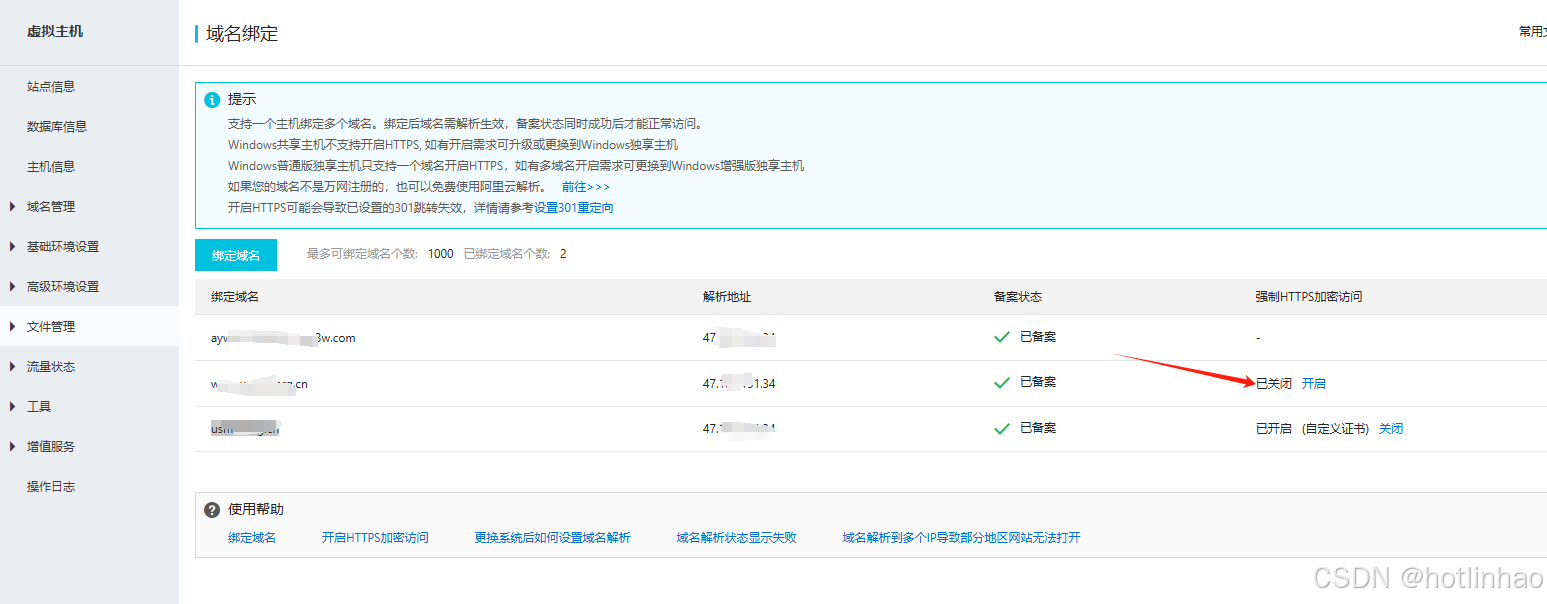Image resolution: width=1547 pixels, height=604 pixels.
Task: Click the green checkmark on the third domain row
Action: pos(1002,427)
